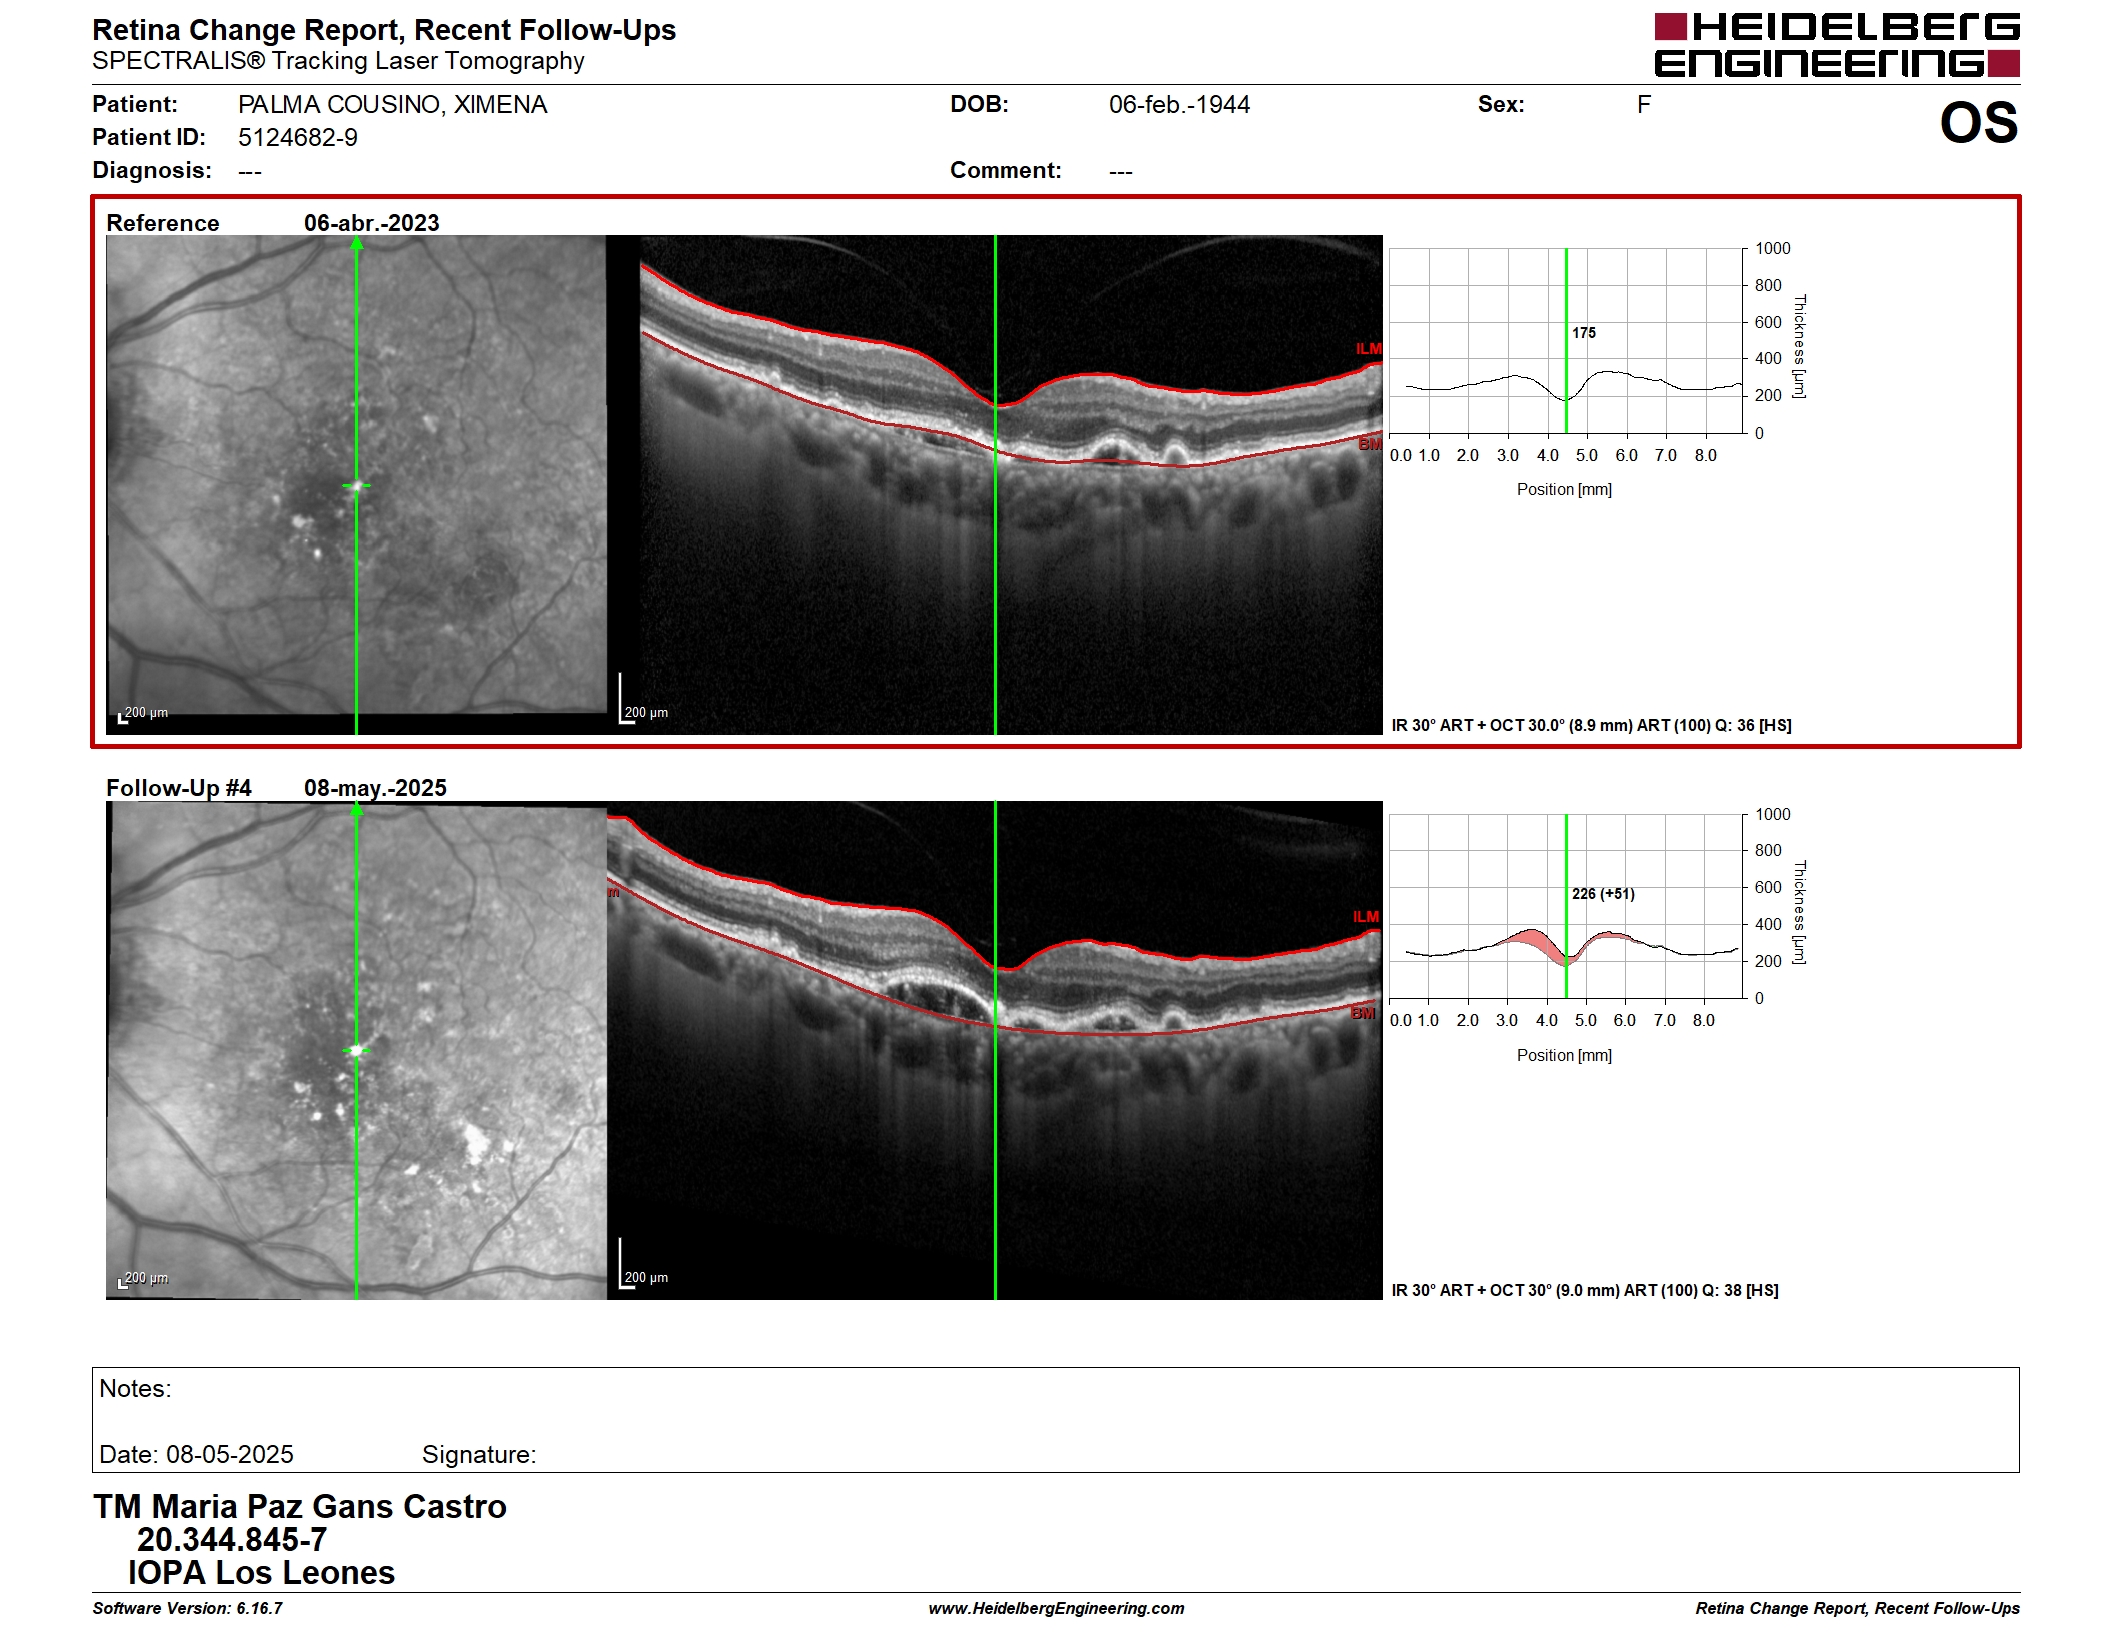Open the follow-up infrared fundus image
2112x1632 pixels.
356,1050
